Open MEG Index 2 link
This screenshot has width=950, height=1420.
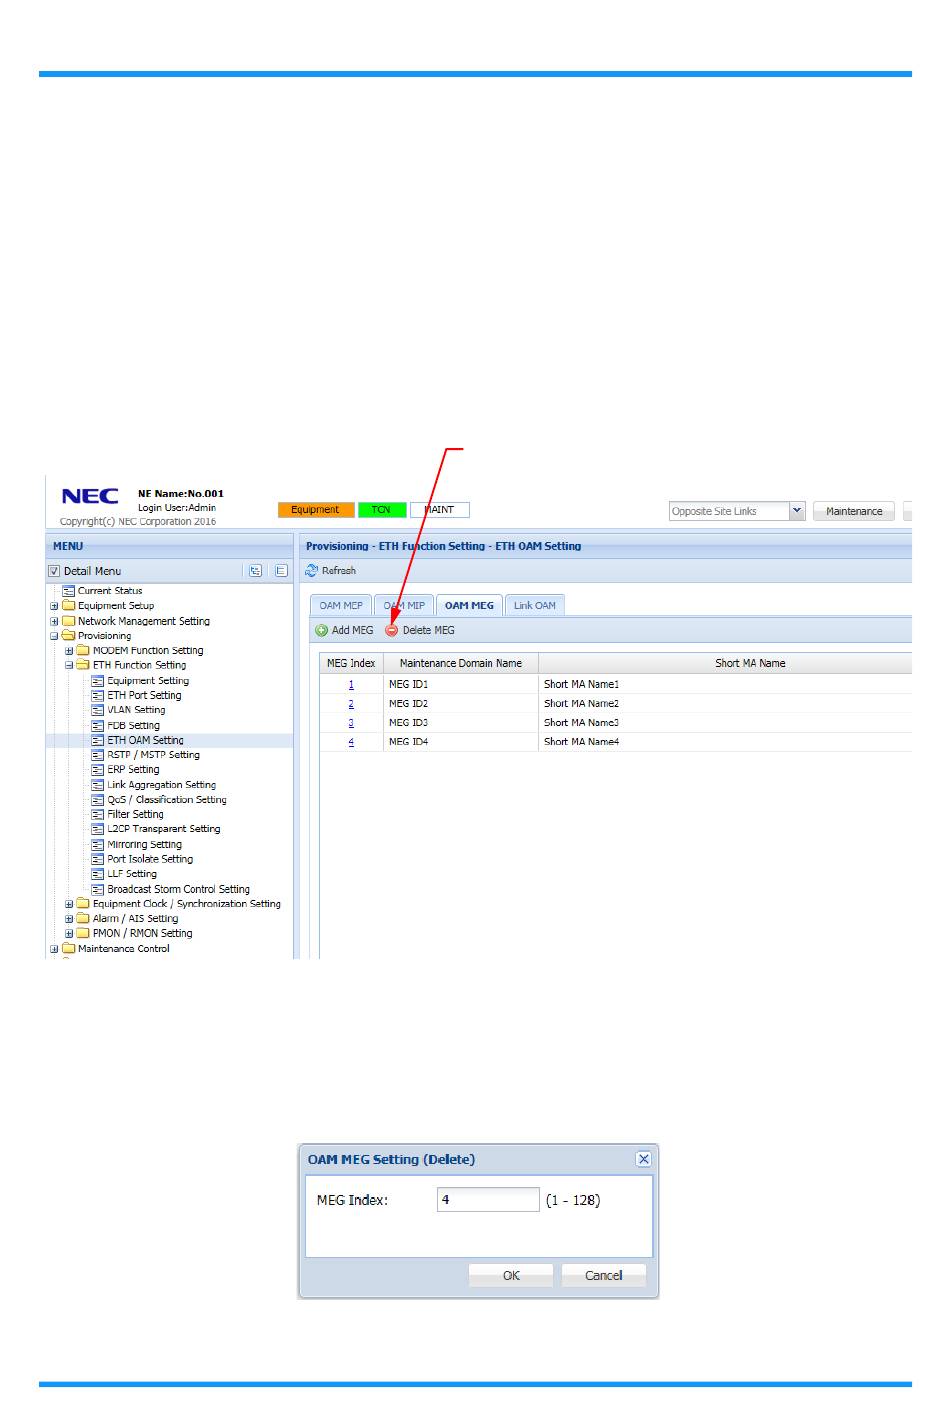pos(351,704)
